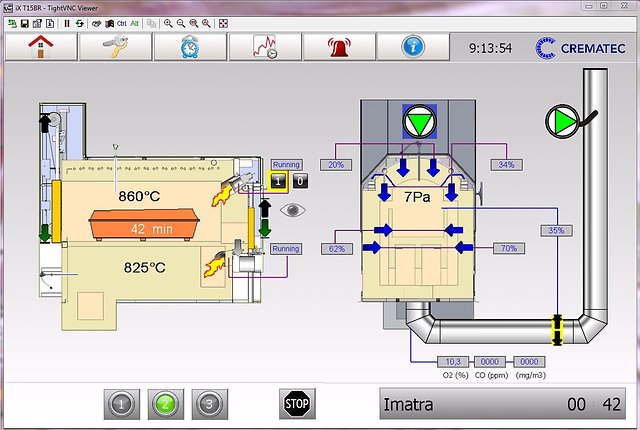
Task: Switch burner to position 1
Action: 278,181
